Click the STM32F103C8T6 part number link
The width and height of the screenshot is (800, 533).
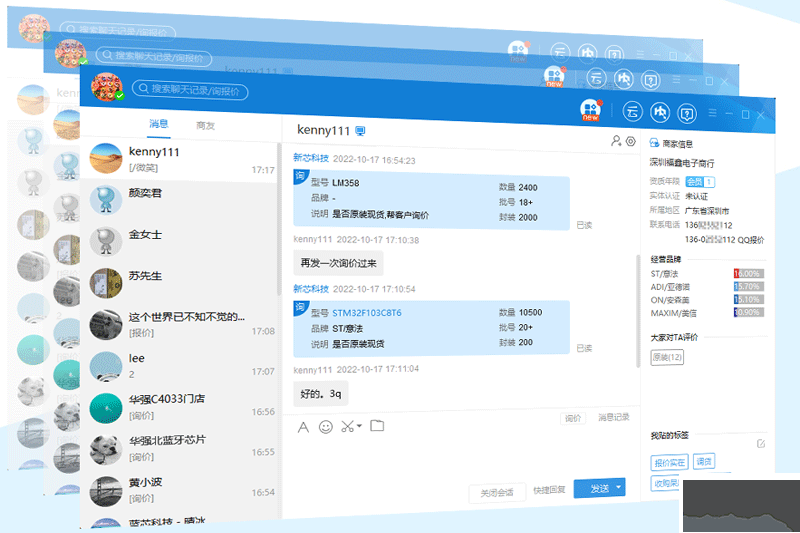(367, 313)
